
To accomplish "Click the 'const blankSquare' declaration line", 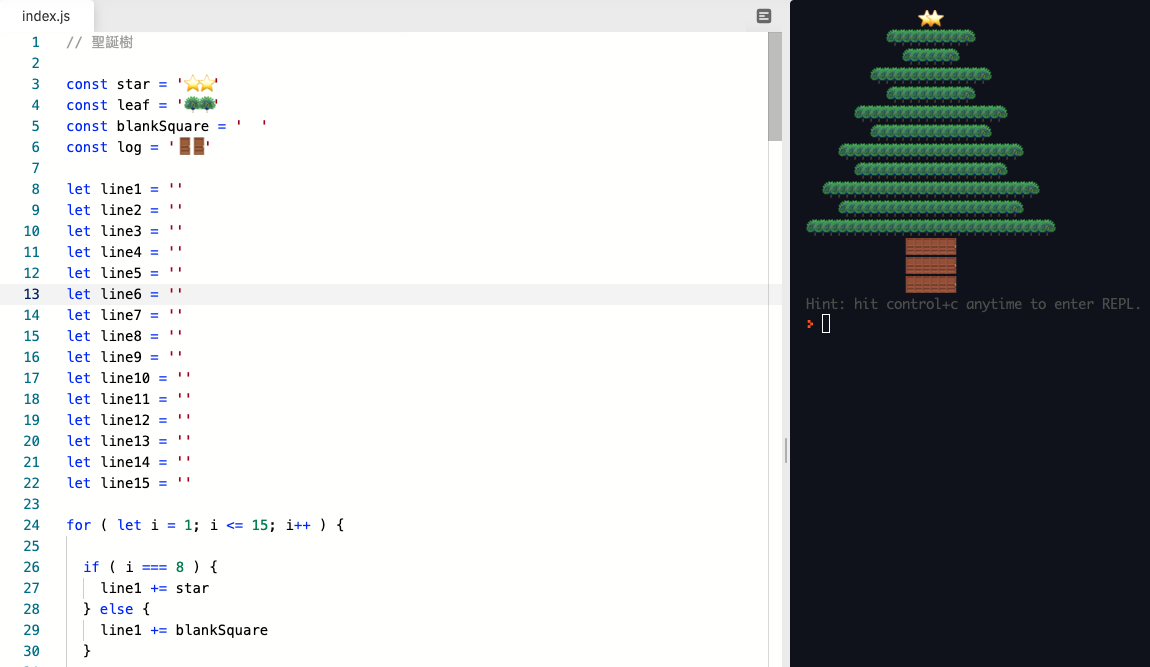I will tap(150, 126).
